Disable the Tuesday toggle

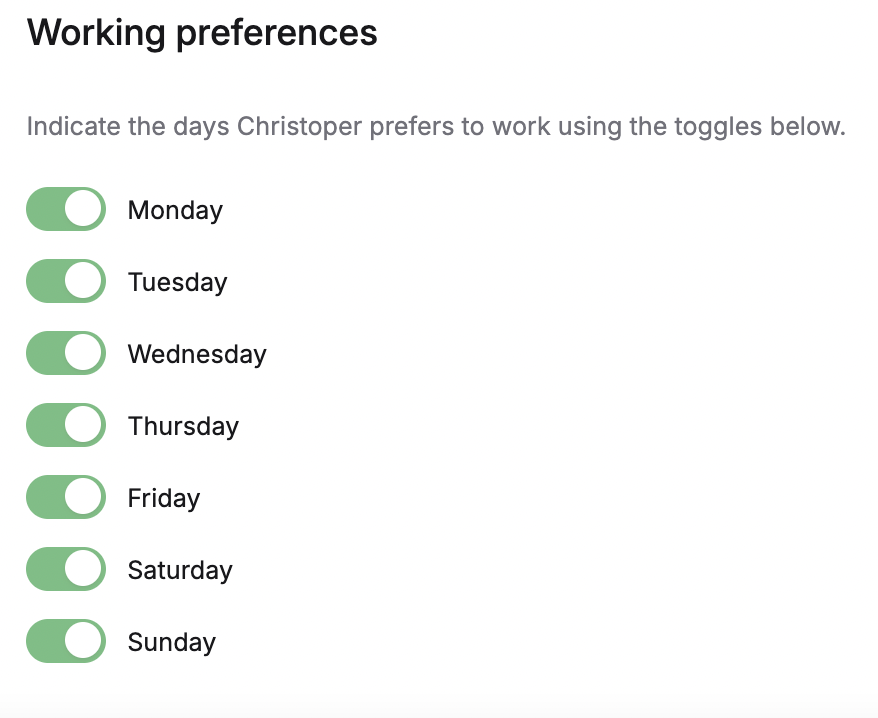coord(65,281)
